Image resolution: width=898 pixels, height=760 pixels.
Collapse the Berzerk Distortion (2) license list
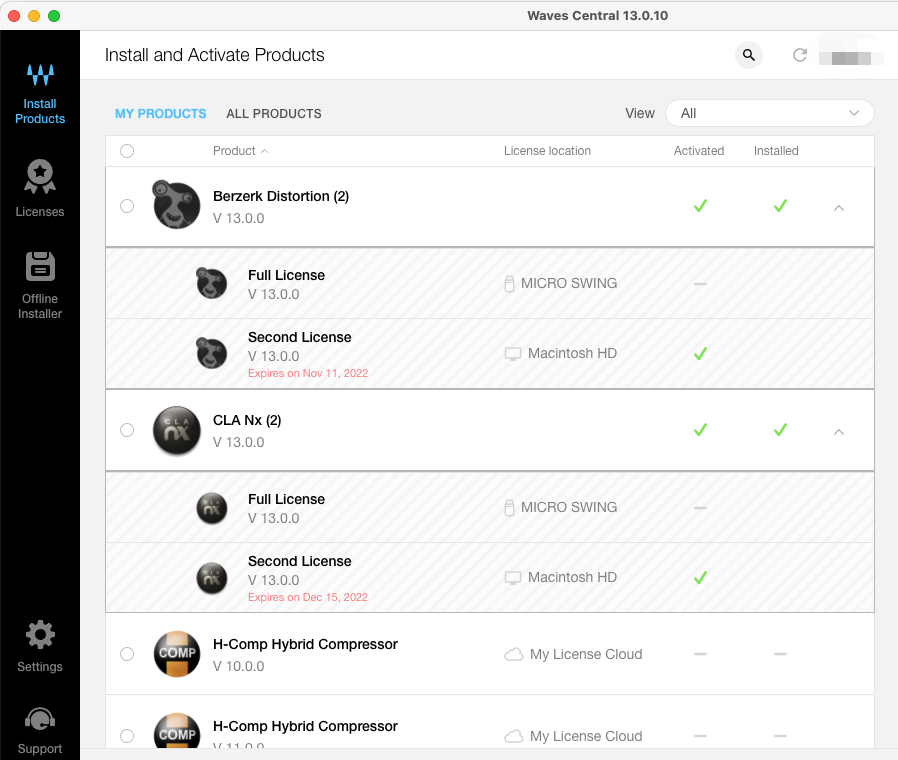pyautogui.click(x=839, y=208)
